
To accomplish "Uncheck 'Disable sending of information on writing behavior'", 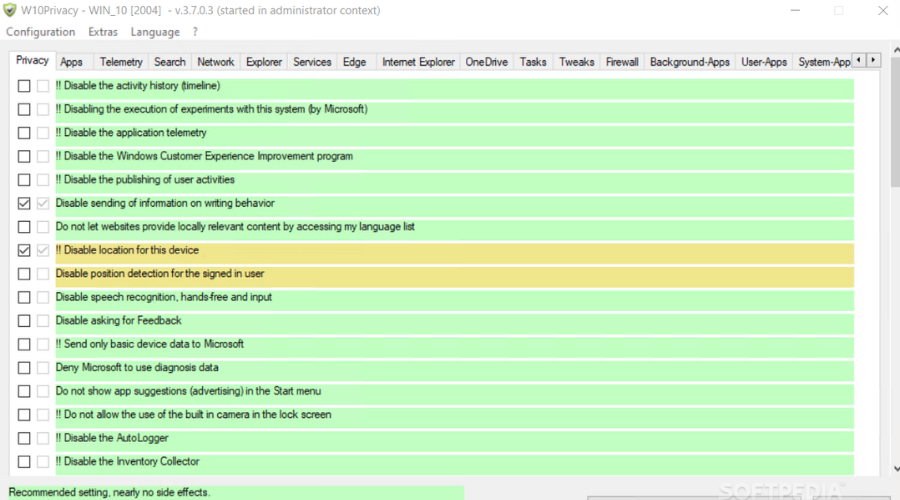I will 24,204.
